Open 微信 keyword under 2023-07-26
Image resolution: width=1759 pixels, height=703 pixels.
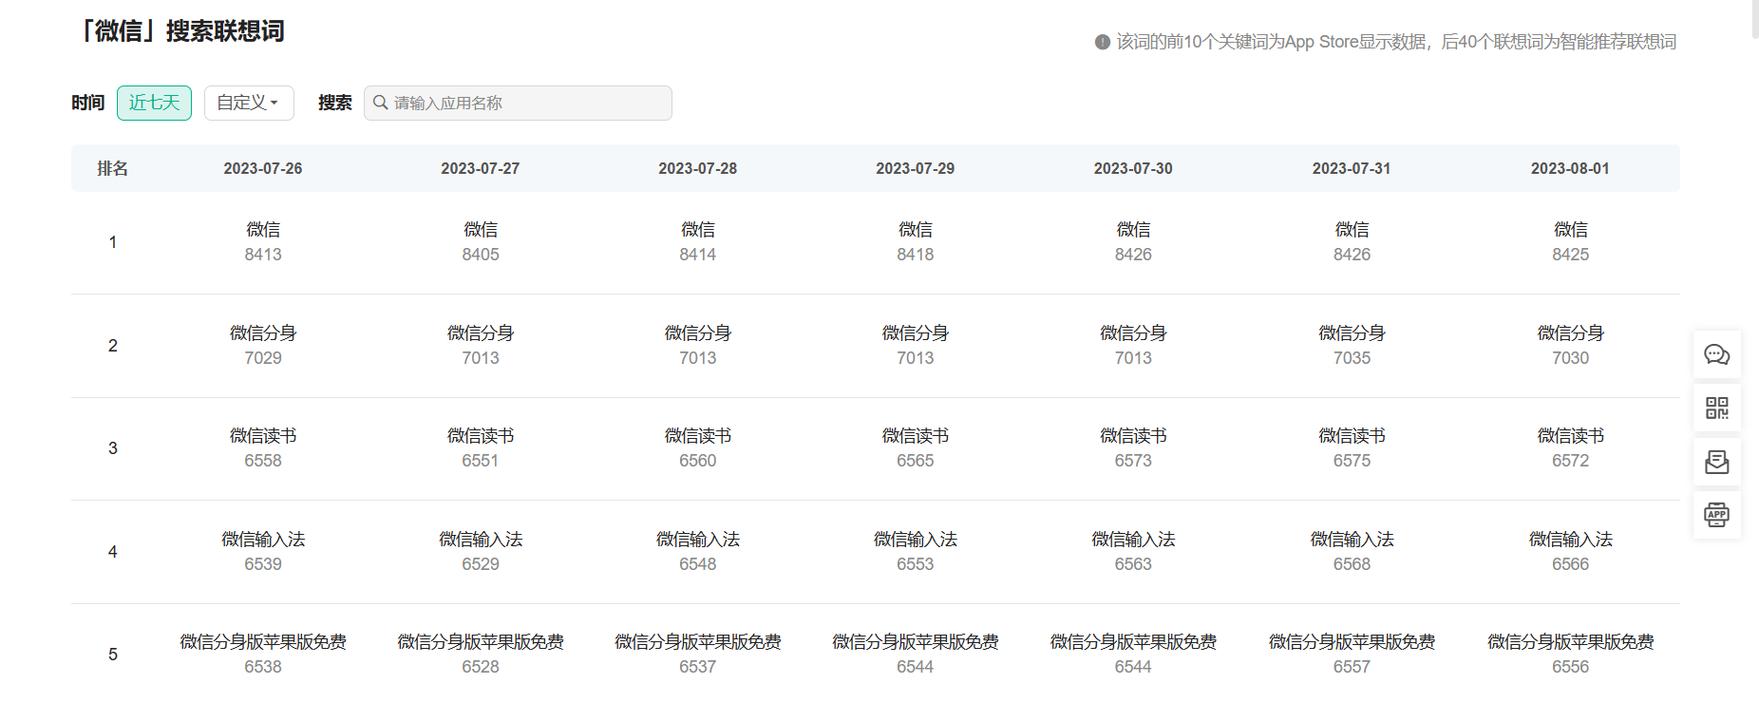click(x=263, y=230)
